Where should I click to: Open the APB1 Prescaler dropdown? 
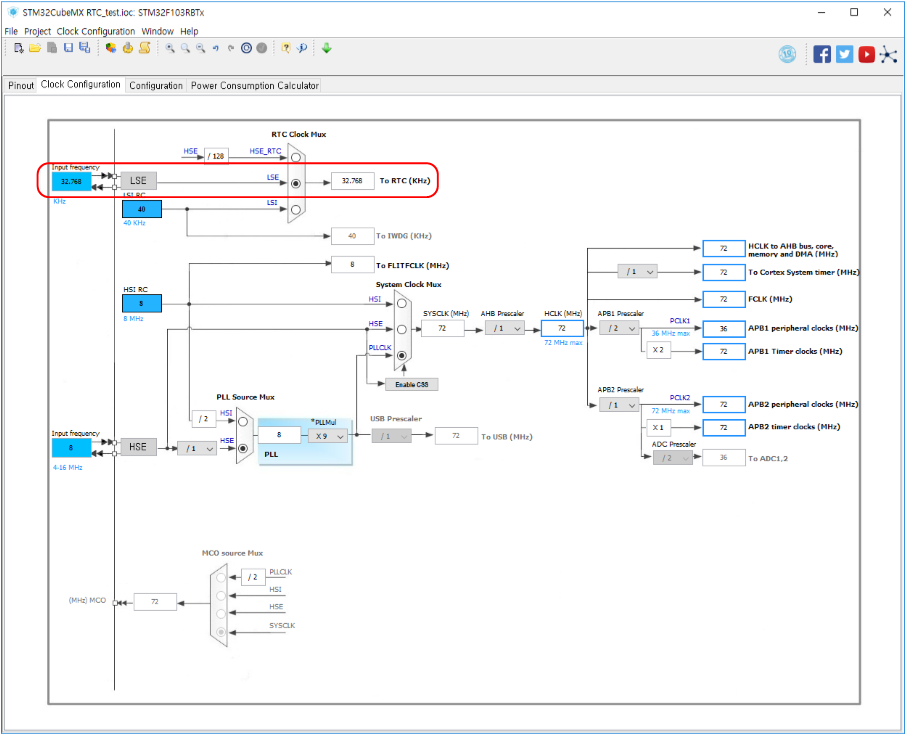tap(619, 328)
